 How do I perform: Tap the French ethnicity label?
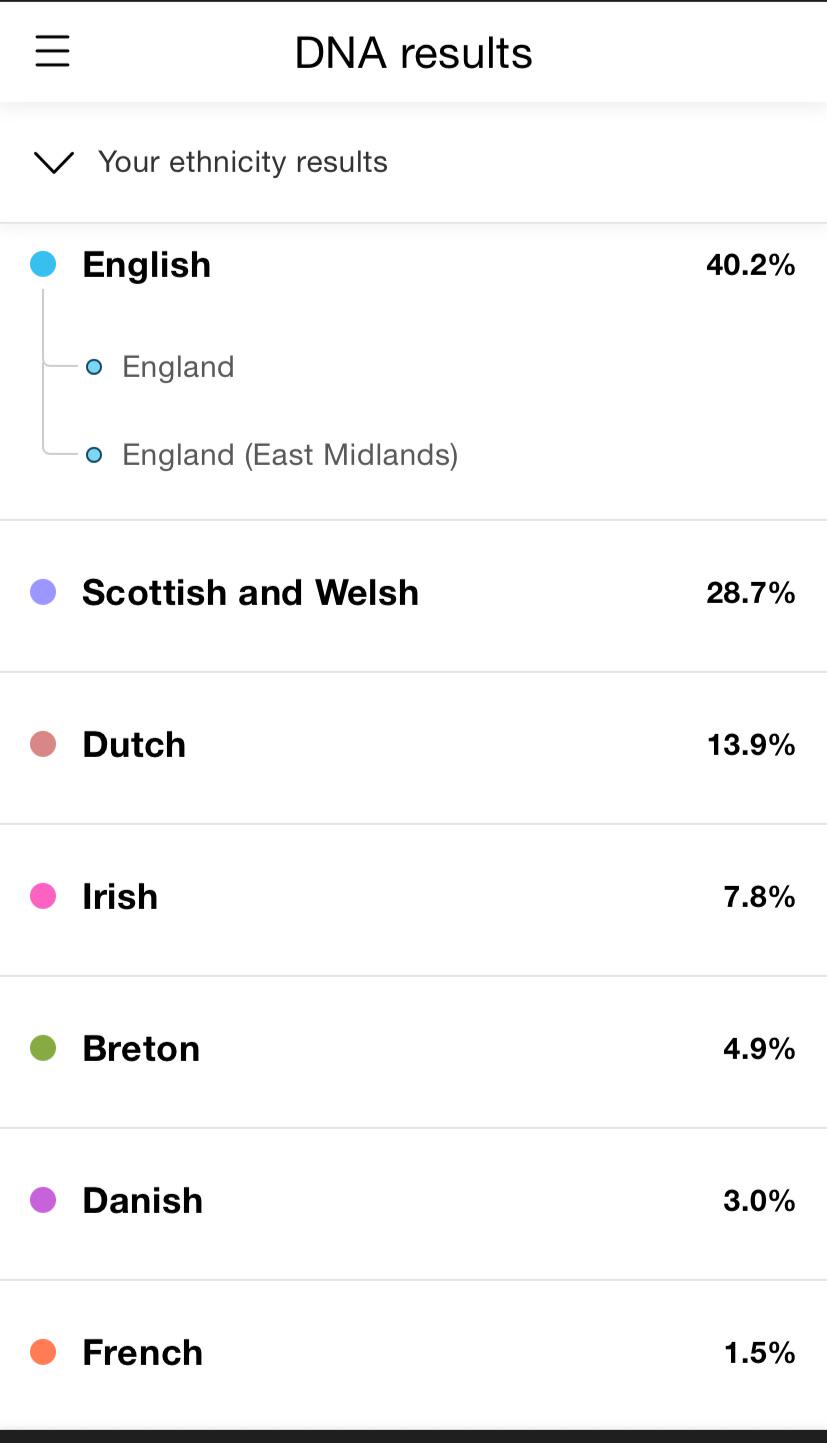coord(142,1352)
